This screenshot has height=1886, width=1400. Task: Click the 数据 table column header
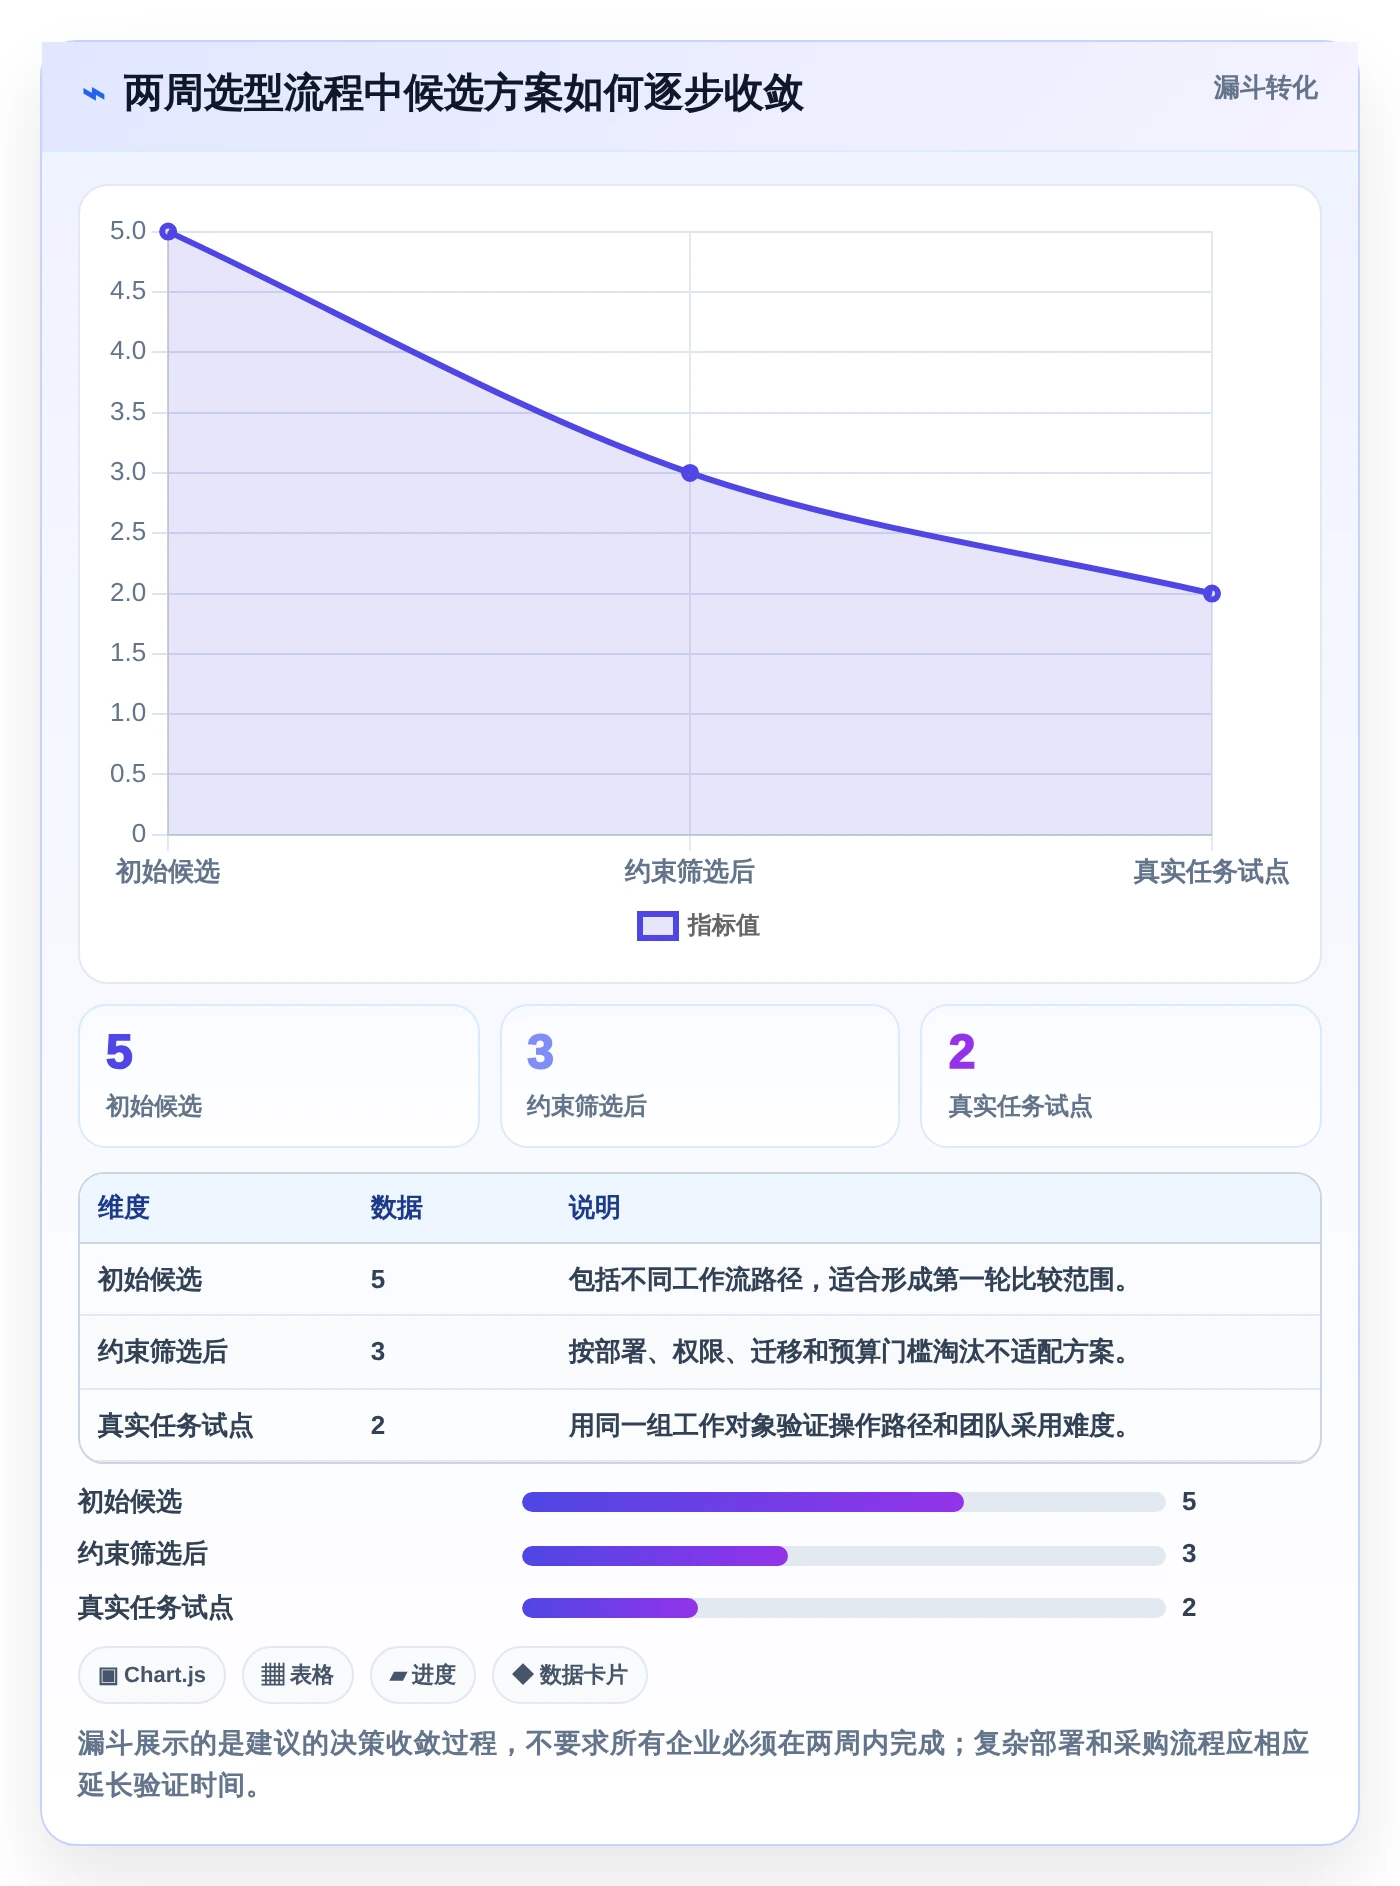pyautogui.click(x=397, y=1208)
